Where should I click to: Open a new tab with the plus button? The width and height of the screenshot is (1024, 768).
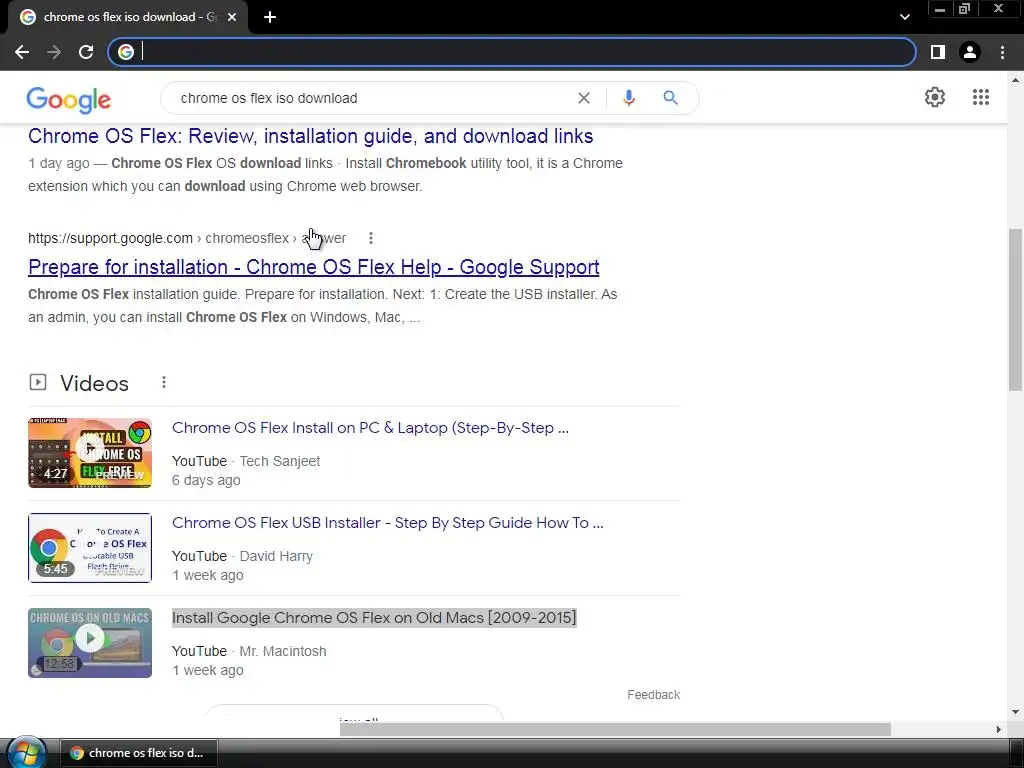click(x=270, y=18)
